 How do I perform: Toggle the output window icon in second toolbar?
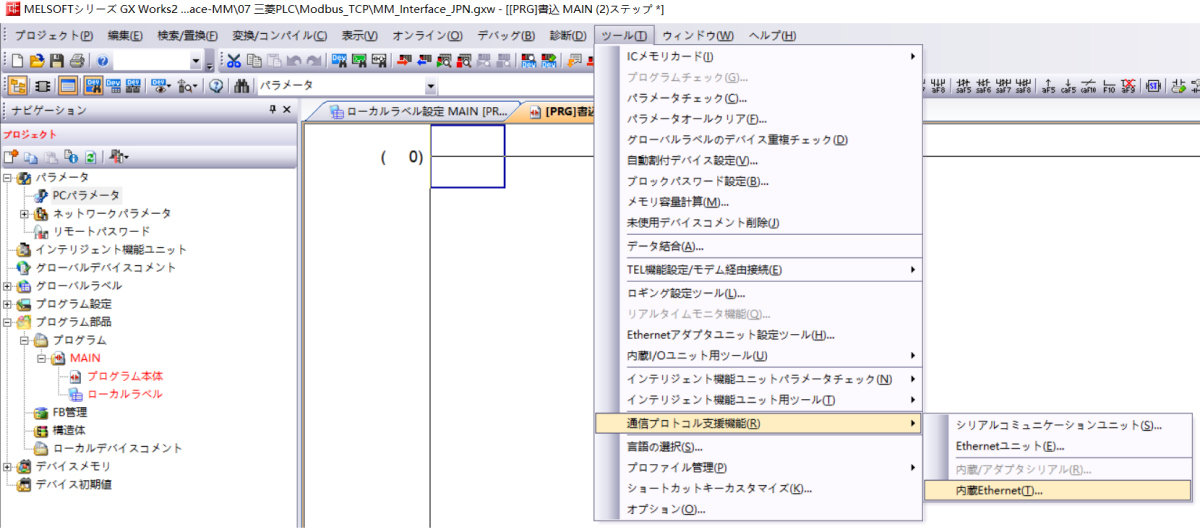68,86
